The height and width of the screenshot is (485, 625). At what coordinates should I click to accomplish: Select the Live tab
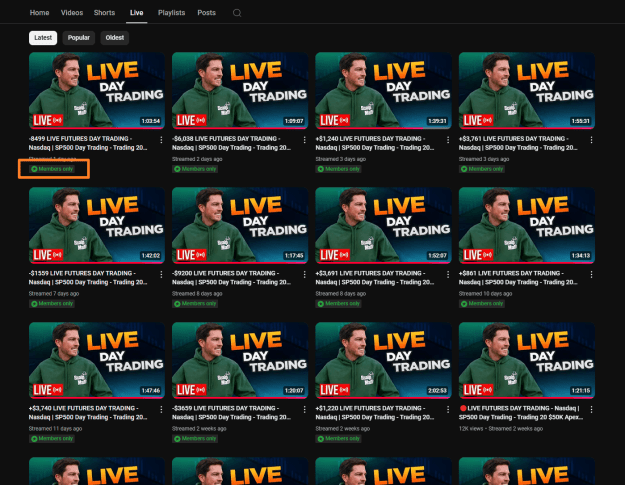pyautogui.click(x=136, y=13)
